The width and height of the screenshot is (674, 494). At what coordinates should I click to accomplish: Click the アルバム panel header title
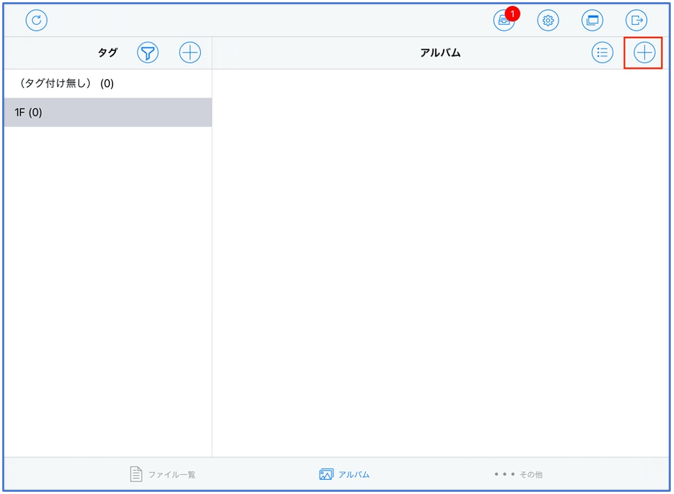(440, 53)
